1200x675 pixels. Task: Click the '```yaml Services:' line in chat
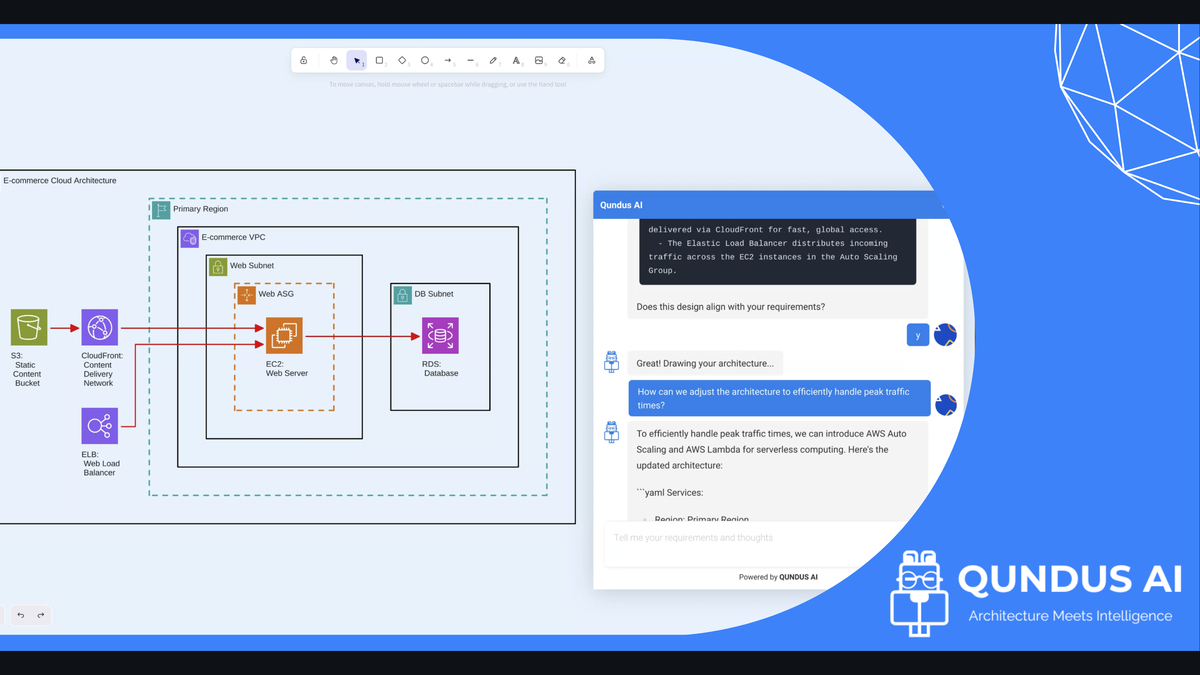coord(670,492)
